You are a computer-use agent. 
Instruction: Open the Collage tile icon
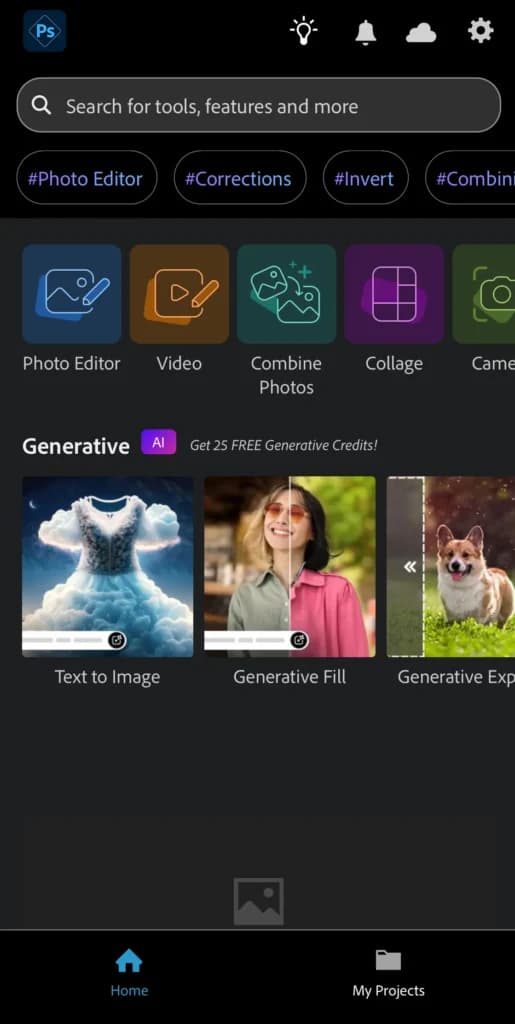pos(394,294)
